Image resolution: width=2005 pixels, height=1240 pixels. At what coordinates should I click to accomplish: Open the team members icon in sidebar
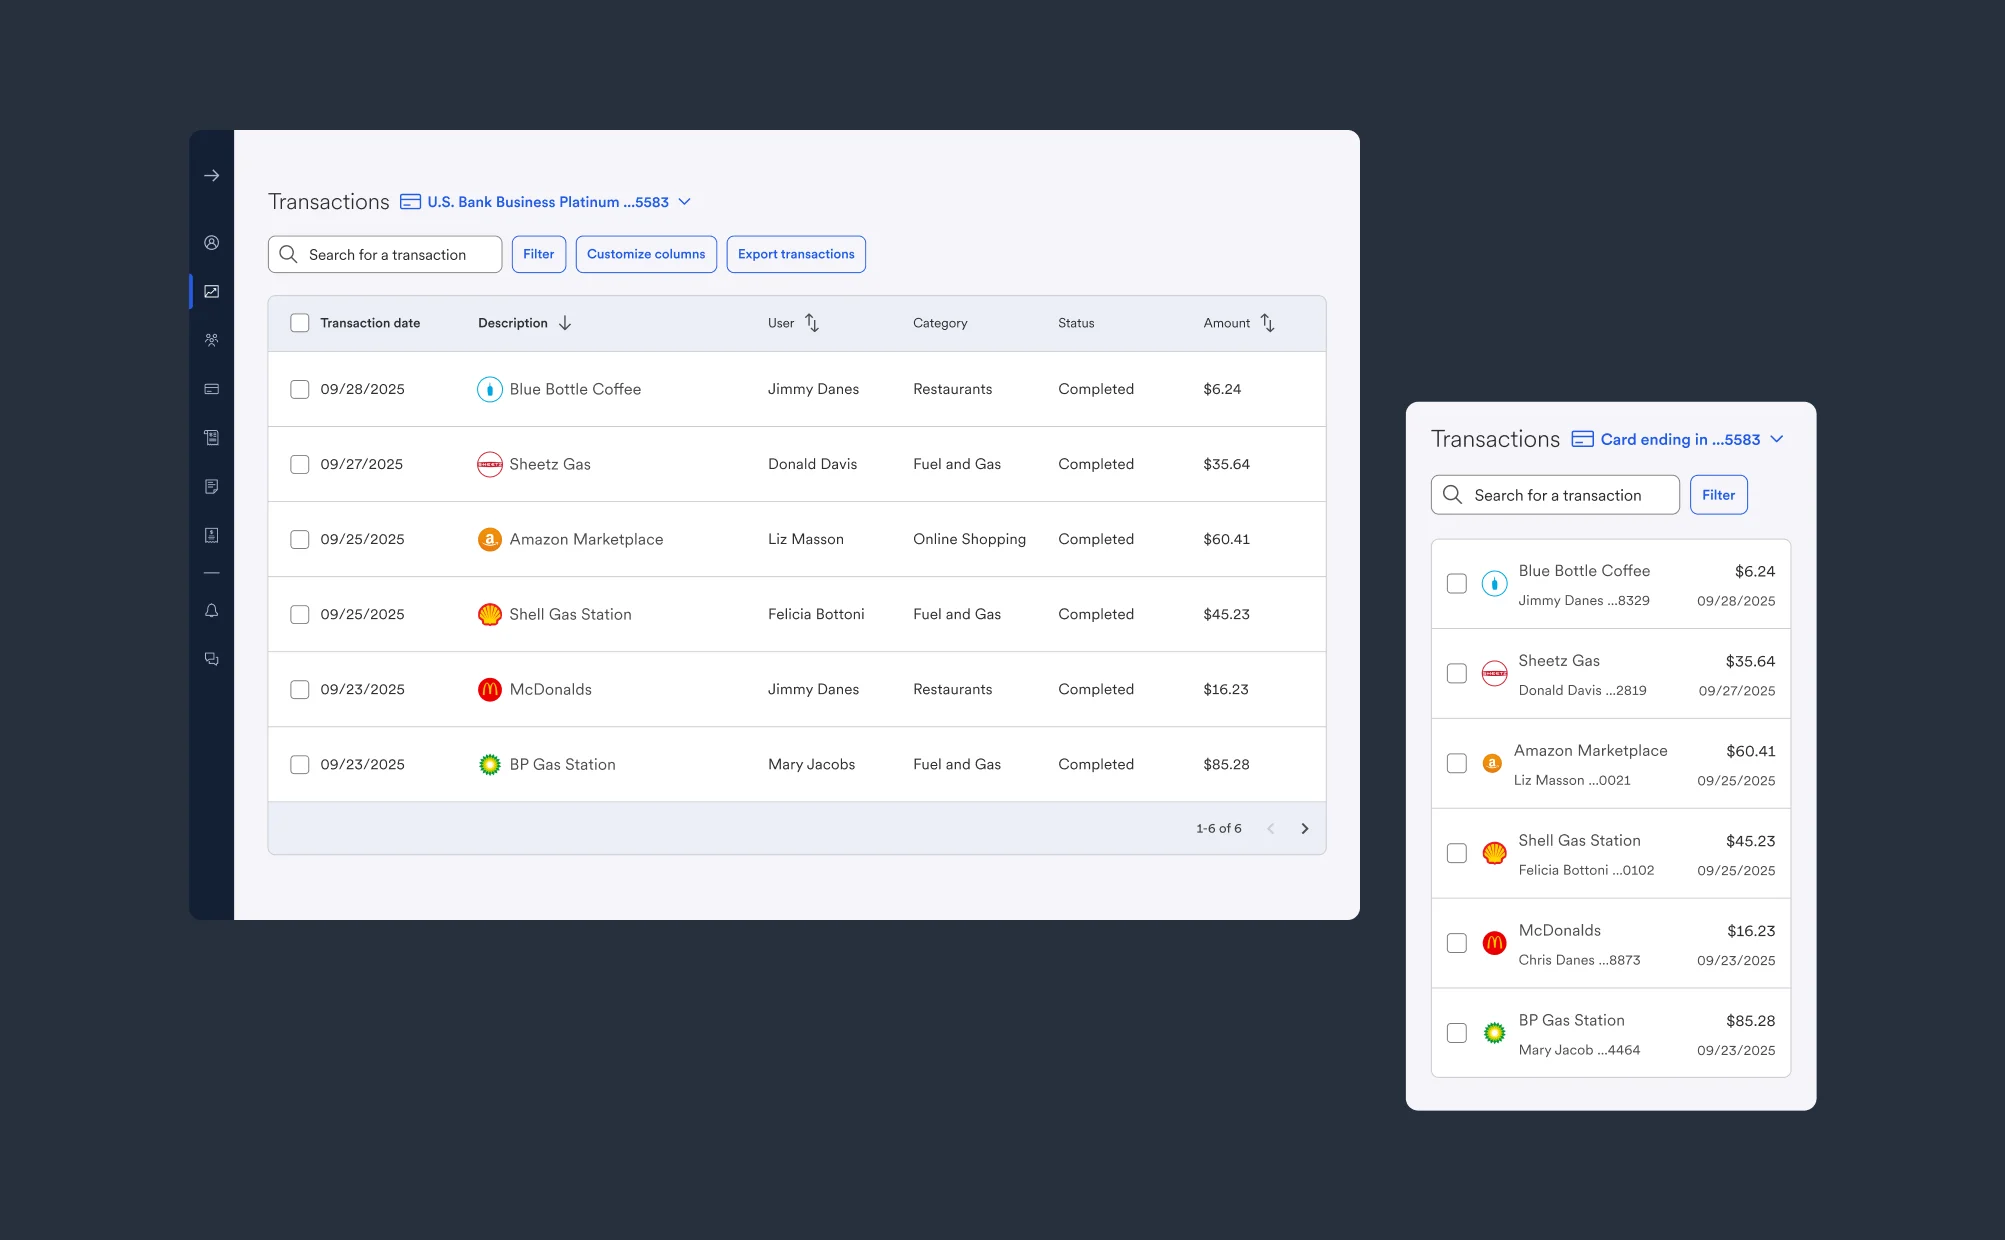pyautogui.click(x=211, y=340)
